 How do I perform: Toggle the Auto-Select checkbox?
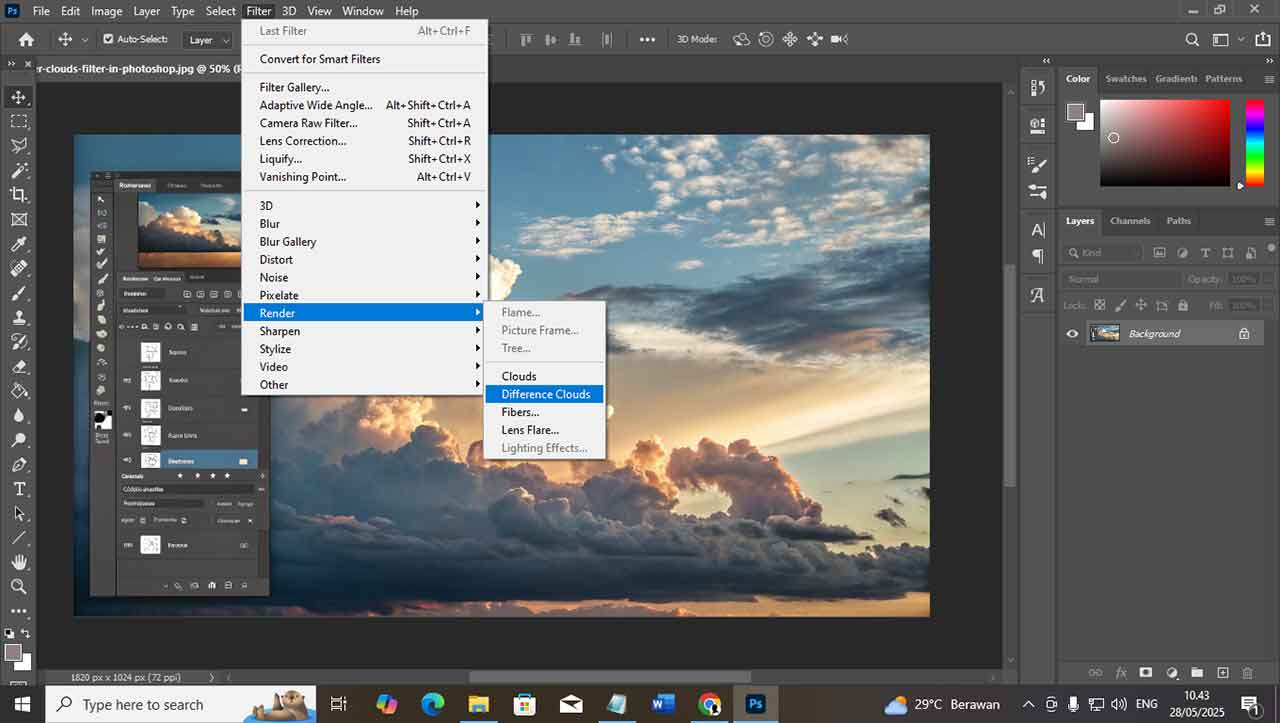click(109, 39)
